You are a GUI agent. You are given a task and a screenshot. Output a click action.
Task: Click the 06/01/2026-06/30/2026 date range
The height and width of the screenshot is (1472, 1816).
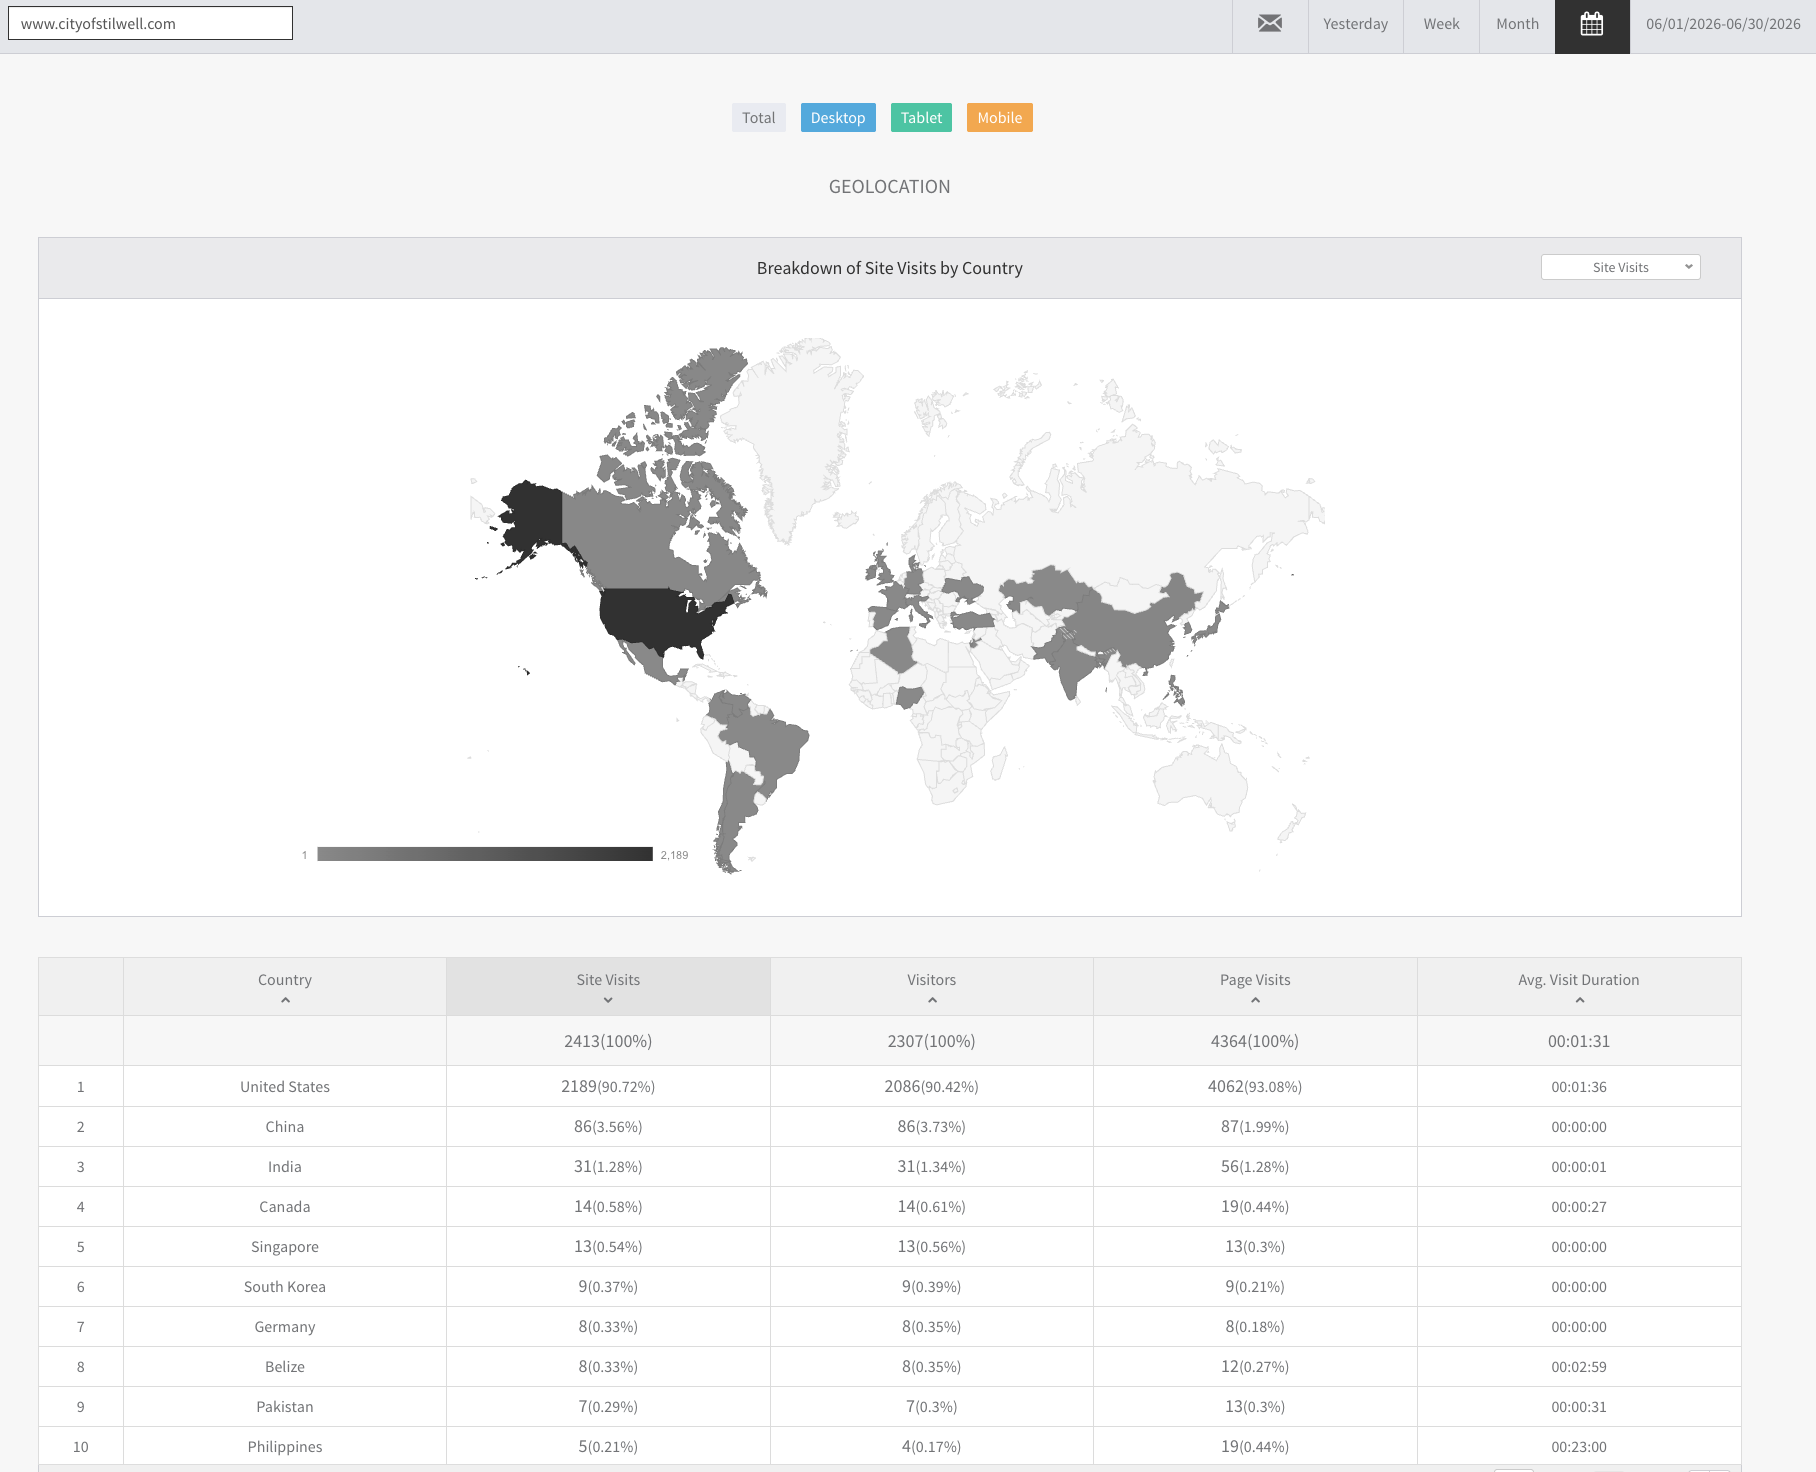pos(1723,24)
